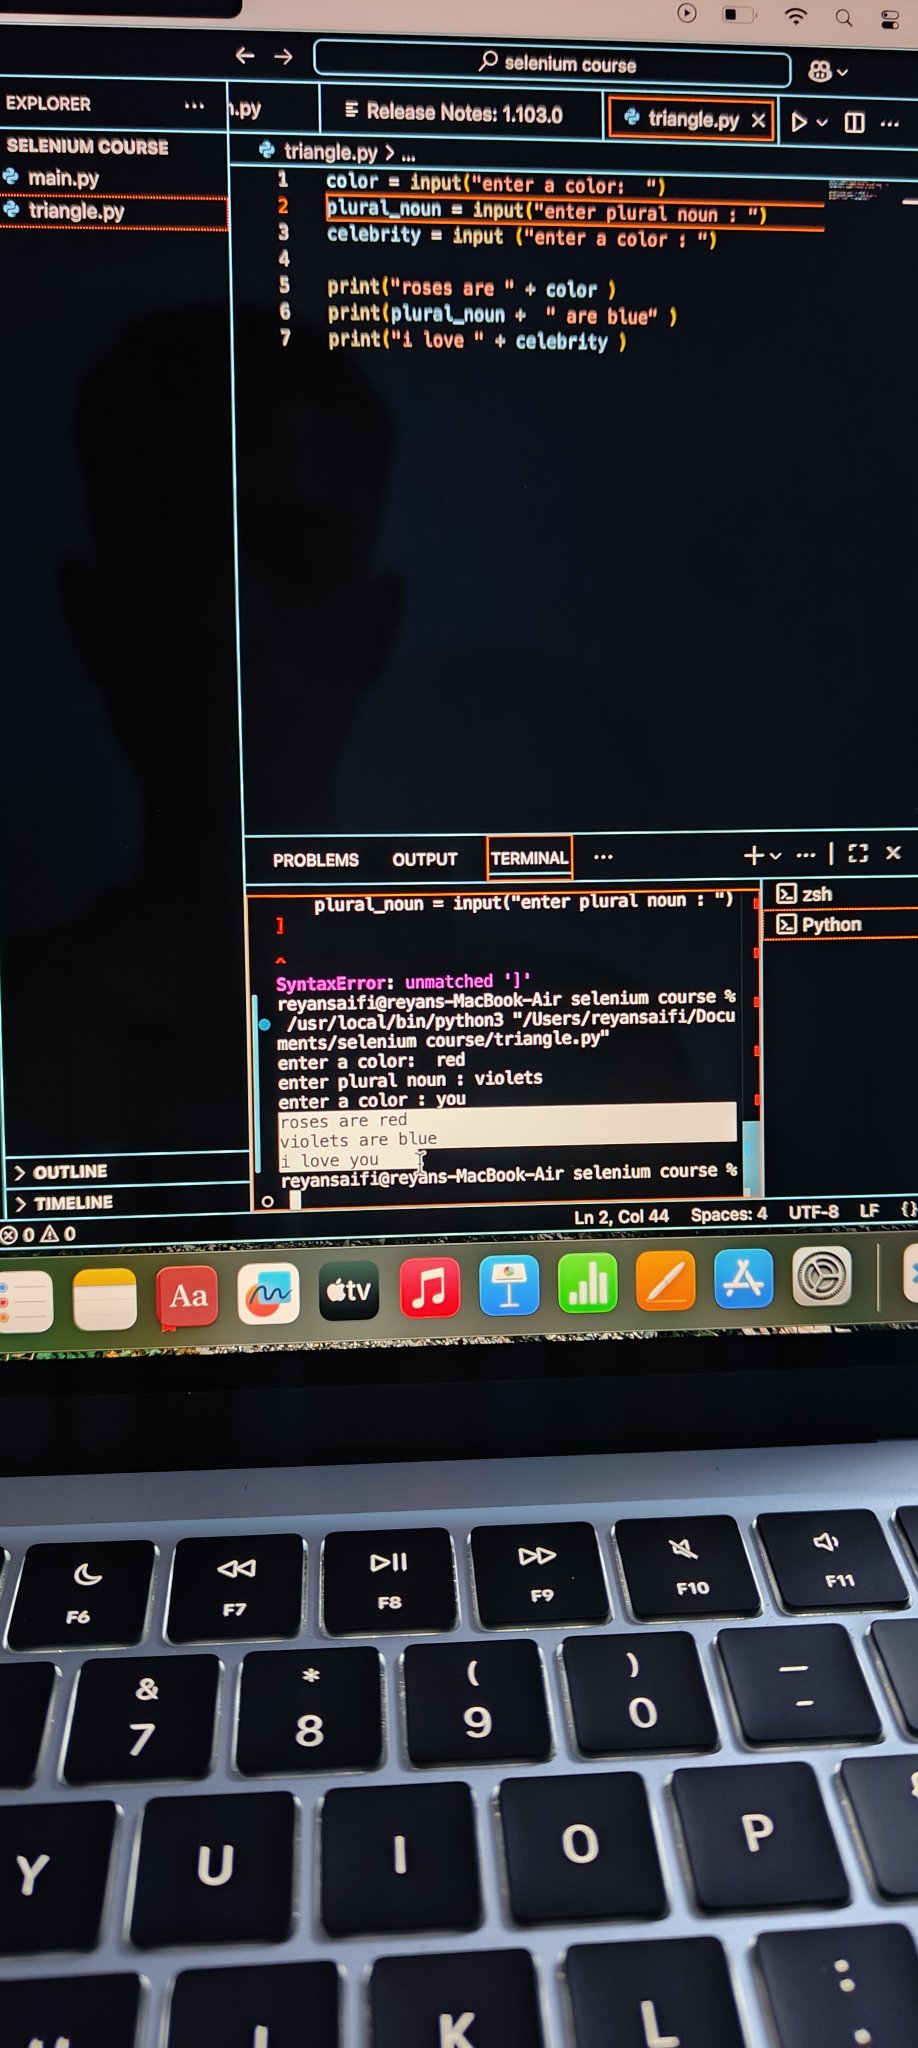Go forward with the right arrow
This screenshot has width=918, height=2048.
point(284,56)
